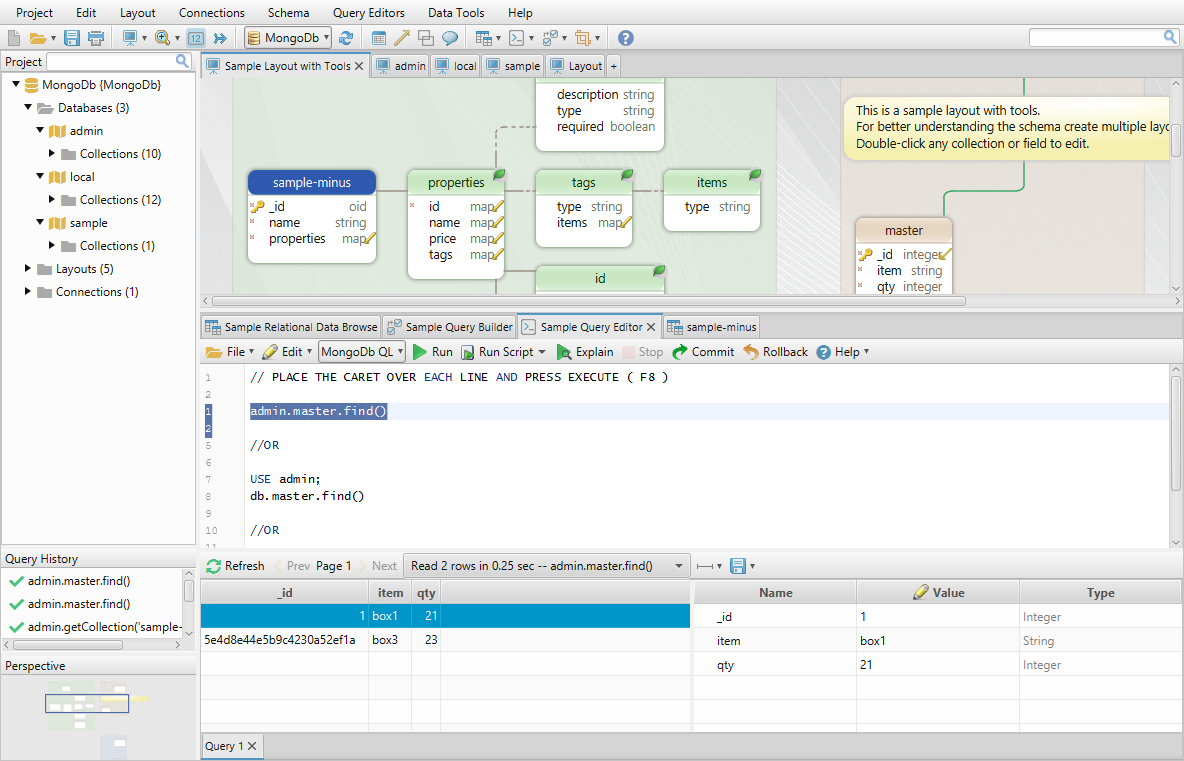Expand the Connections (1) node
The height and width of the screenshot is (761, 1184).
(28, 291)
